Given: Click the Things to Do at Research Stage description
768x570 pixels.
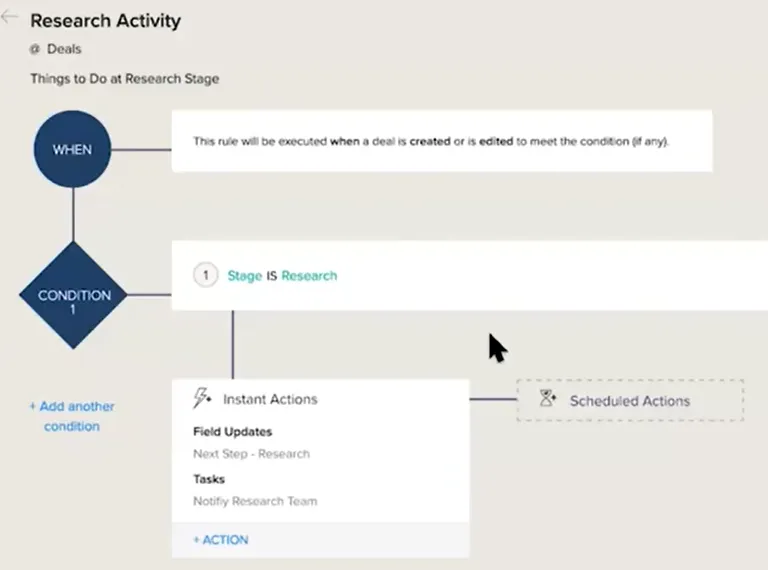Looking at the screenshot, I should [125, 79].
